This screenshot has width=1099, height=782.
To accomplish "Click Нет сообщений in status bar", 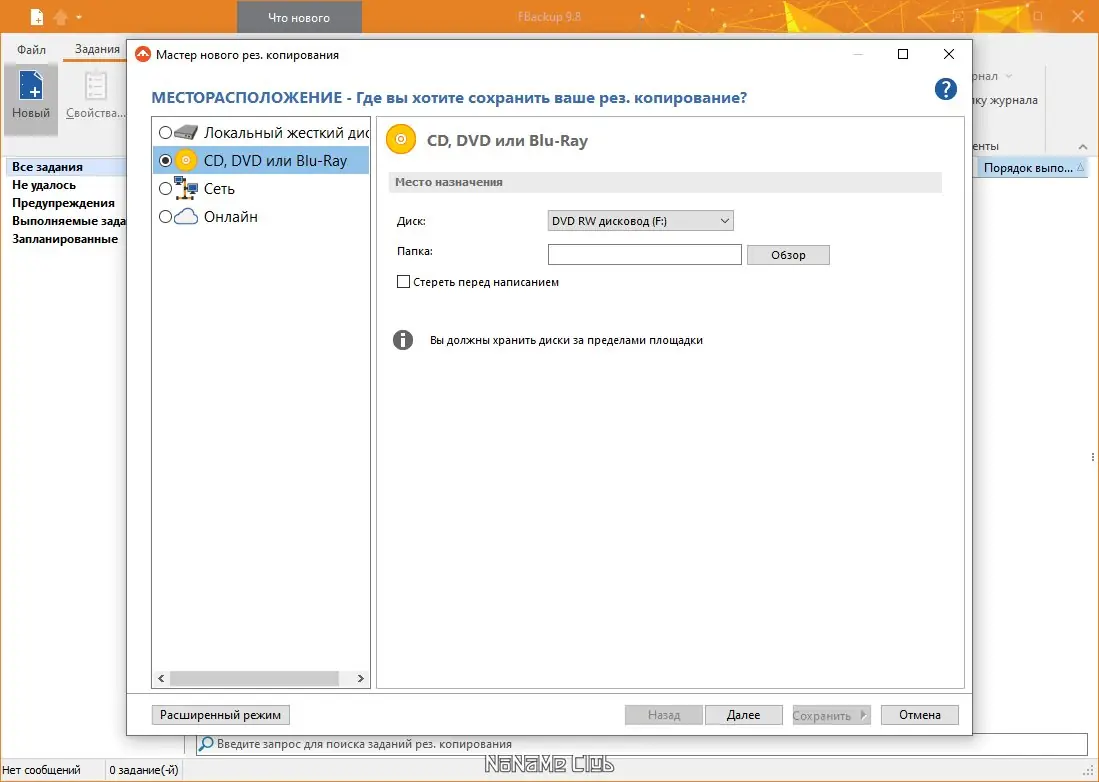I will (41, 770).
